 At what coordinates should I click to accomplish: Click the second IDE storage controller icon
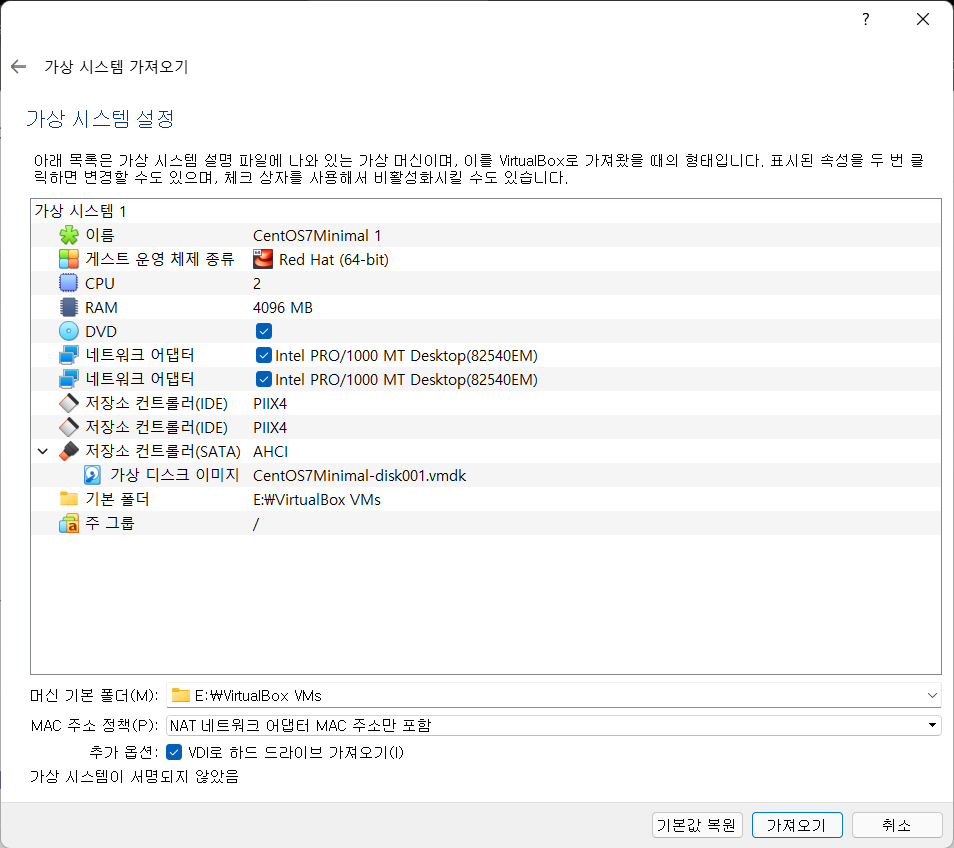pyautogui.click(x=69, y=428)
